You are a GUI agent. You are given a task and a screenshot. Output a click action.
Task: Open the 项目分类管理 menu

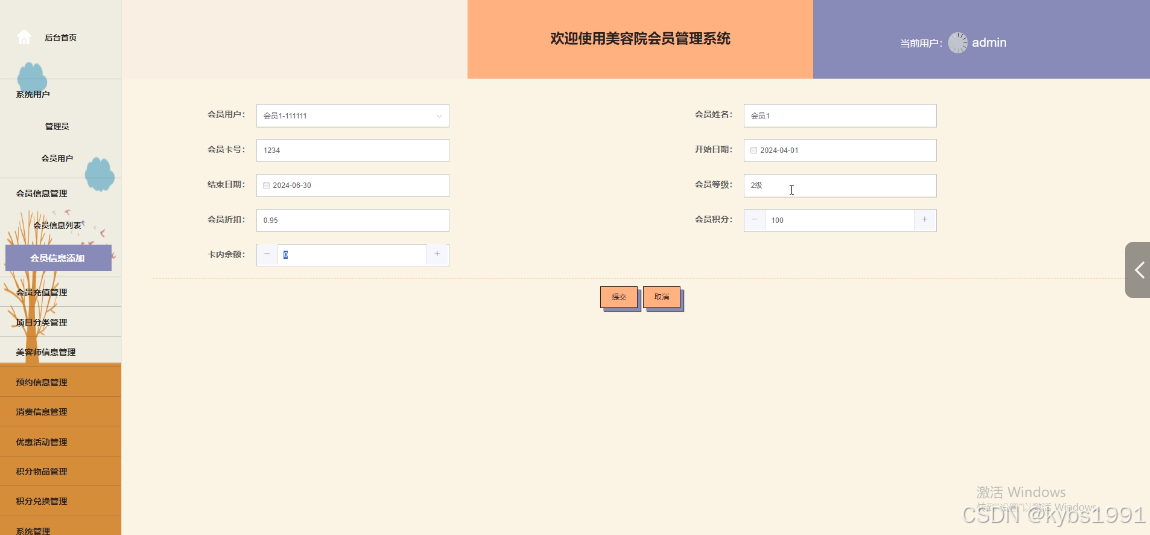coord(42,322)
